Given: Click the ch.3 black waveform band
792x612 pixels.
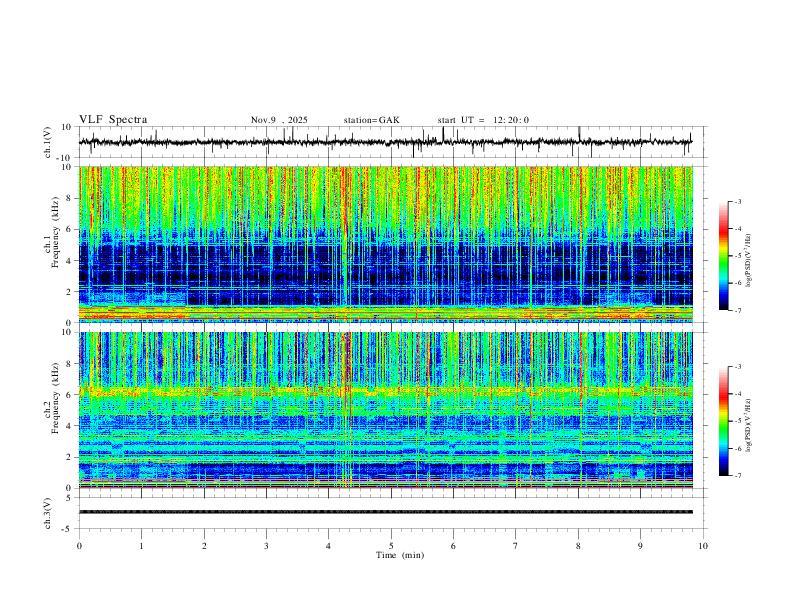Looking at the screenshot, I should coord(385,512).
